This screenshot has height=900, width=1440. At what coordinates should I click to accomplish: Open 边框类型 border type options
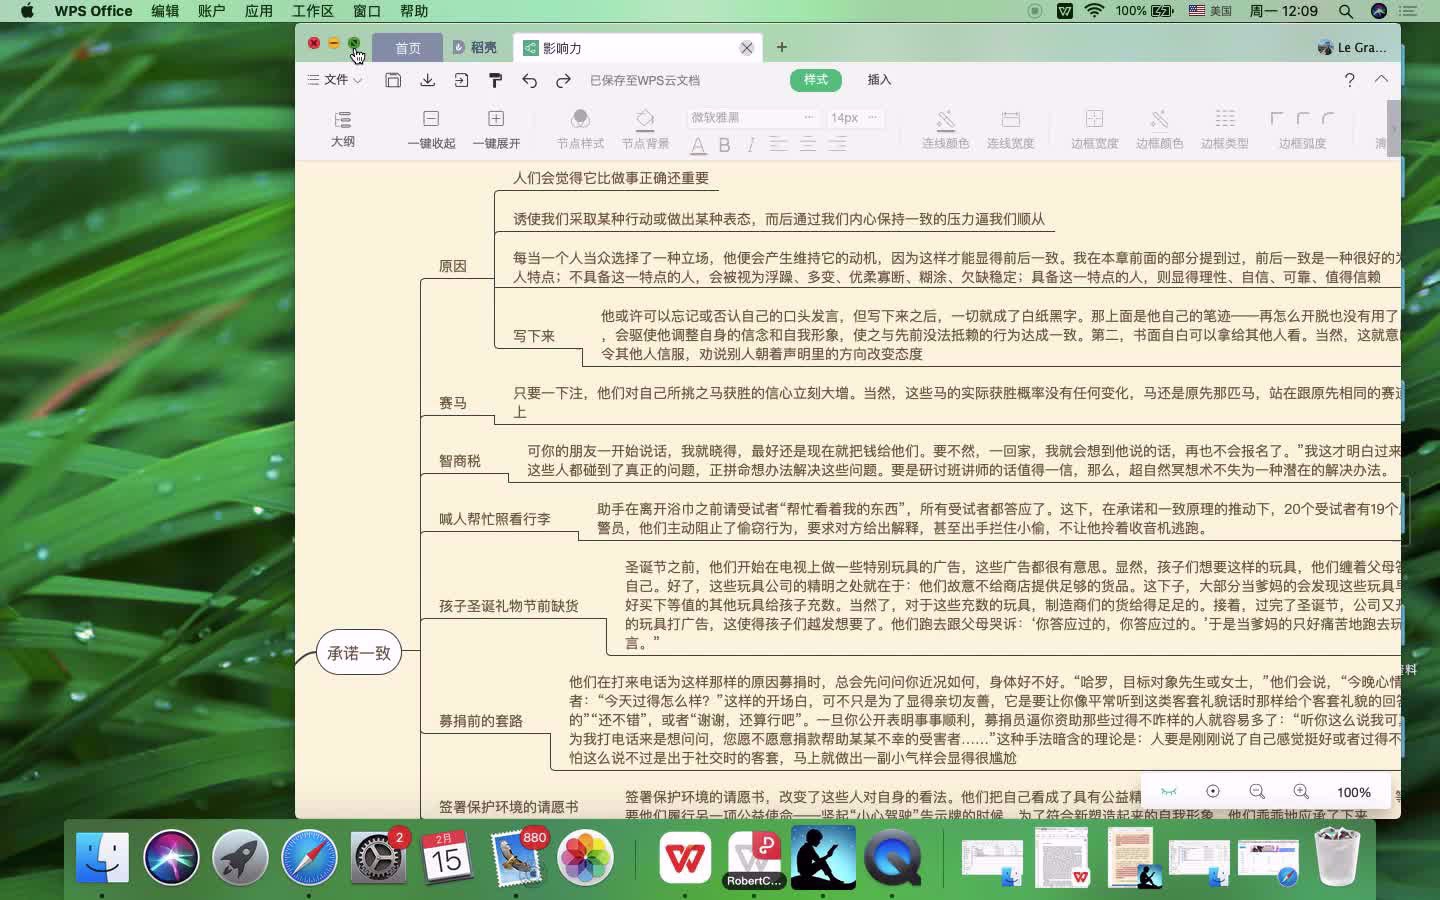1224,129
